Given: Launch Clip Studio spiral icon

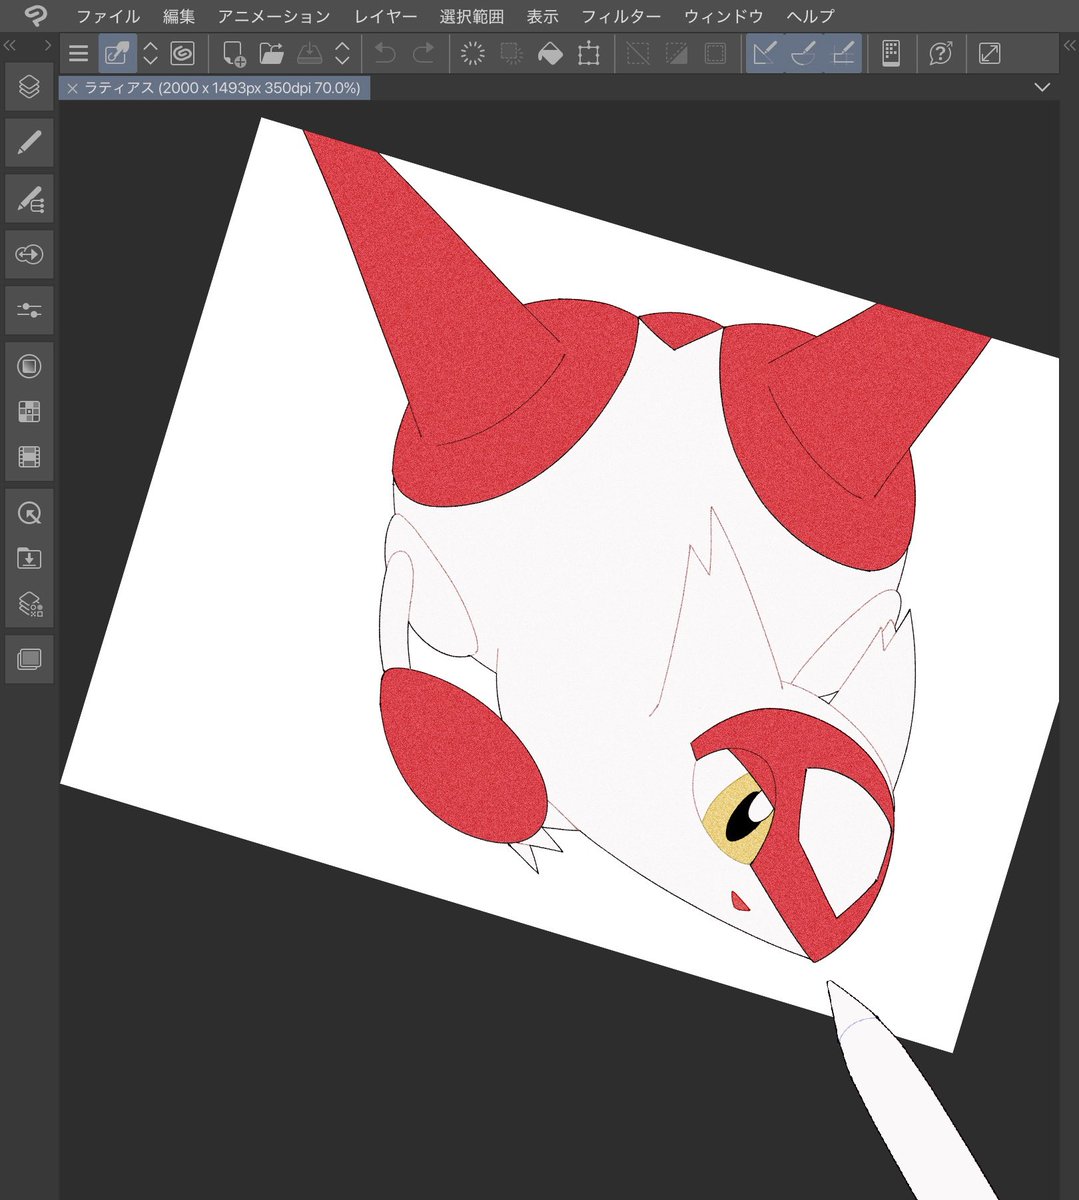Looking at the screenshot, I should [x=182, y=53].
